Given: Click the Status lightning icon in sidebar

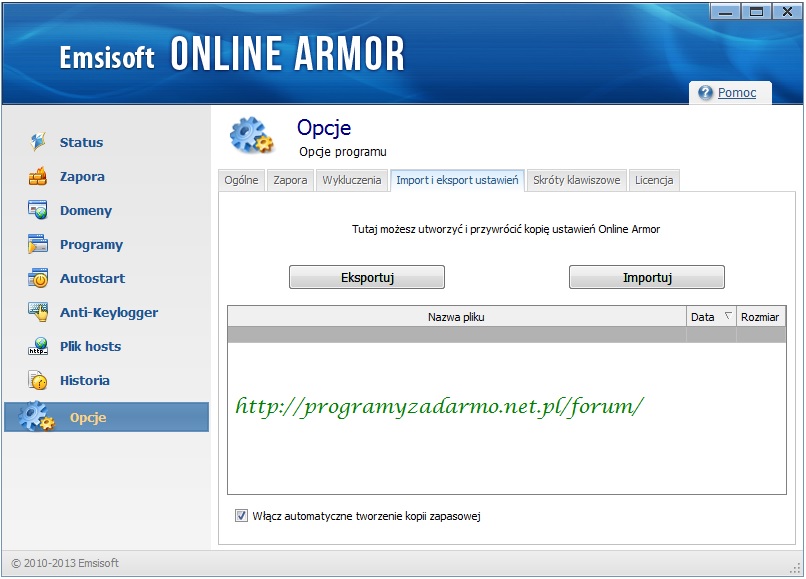Looking at the screenshot, I should point(38,142).
